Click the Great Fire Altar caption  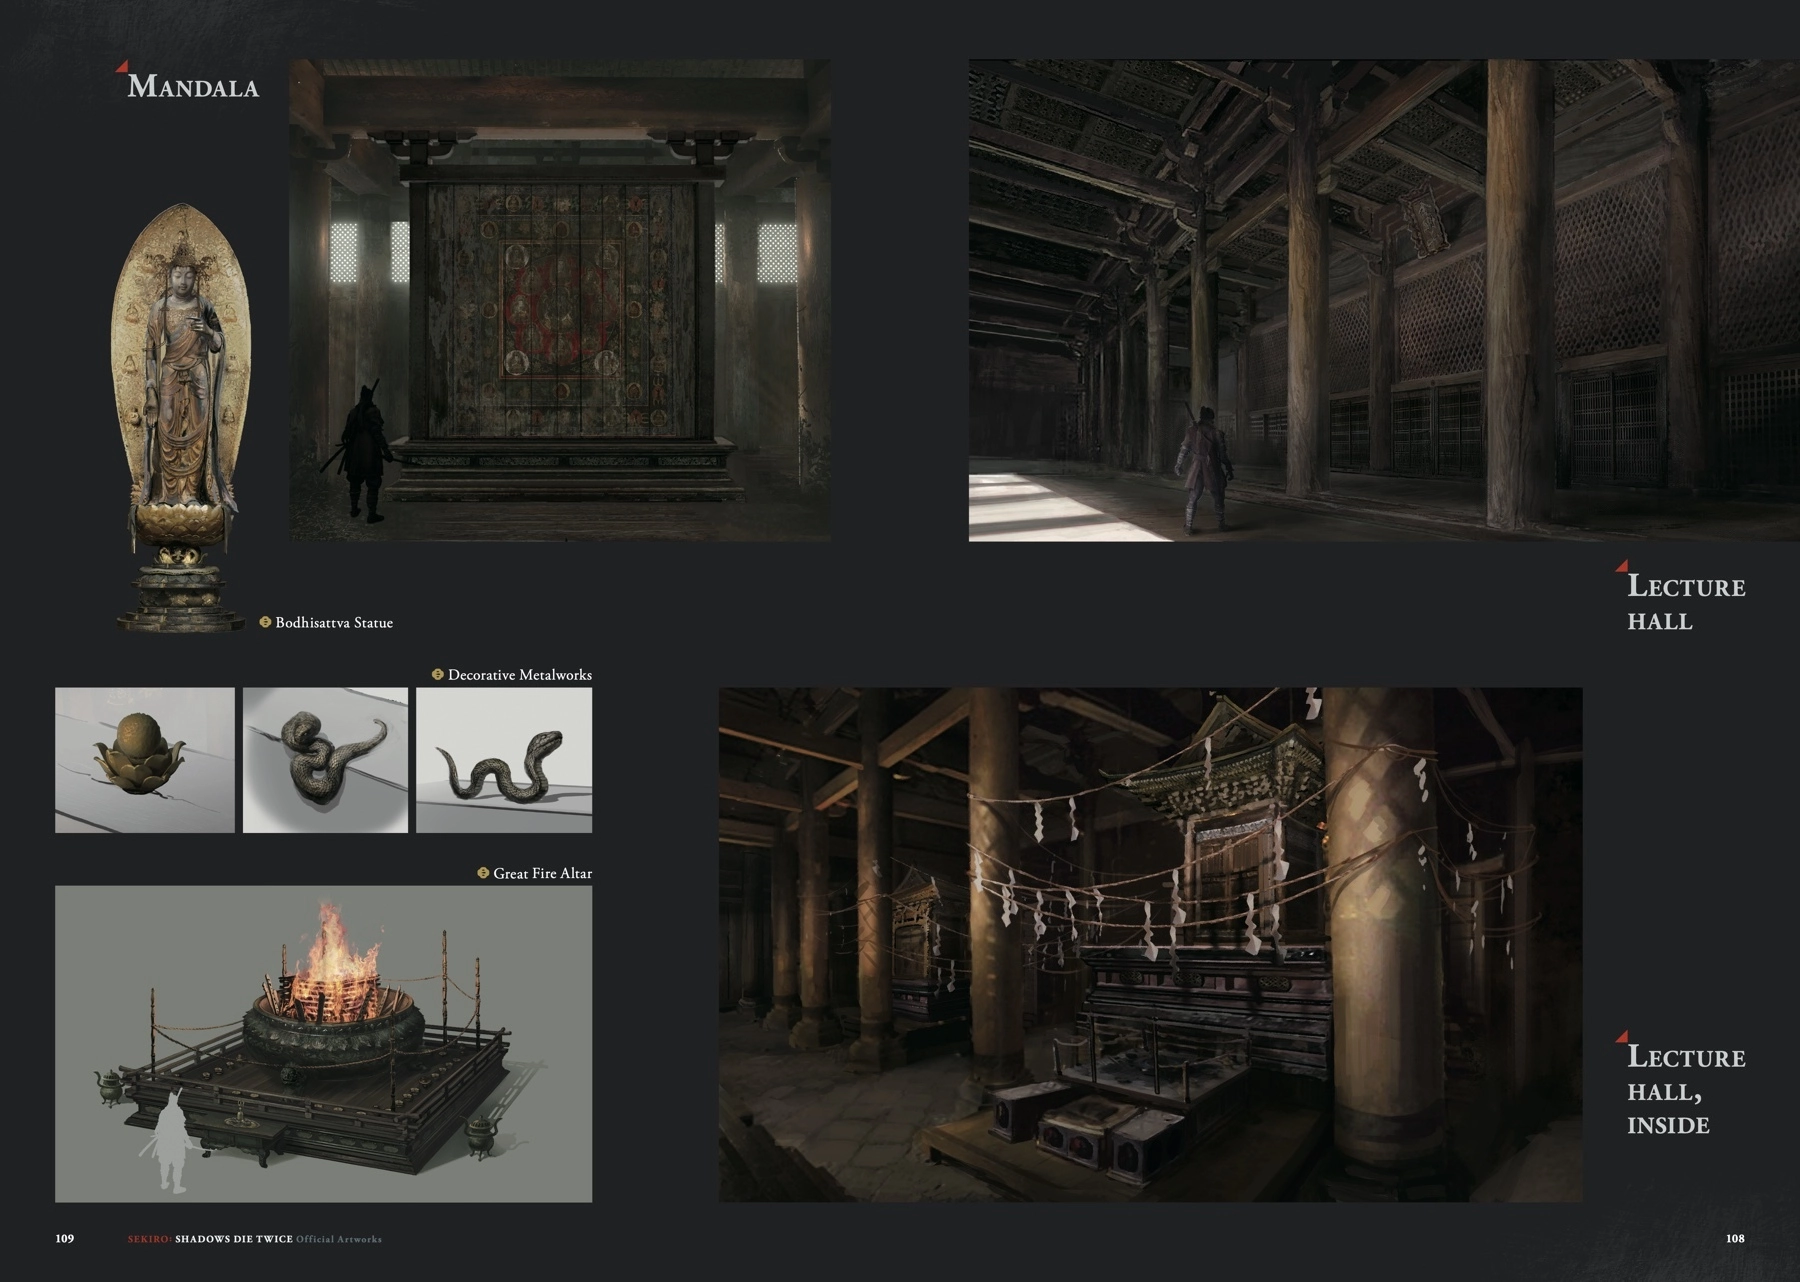(x=542, y=874)
